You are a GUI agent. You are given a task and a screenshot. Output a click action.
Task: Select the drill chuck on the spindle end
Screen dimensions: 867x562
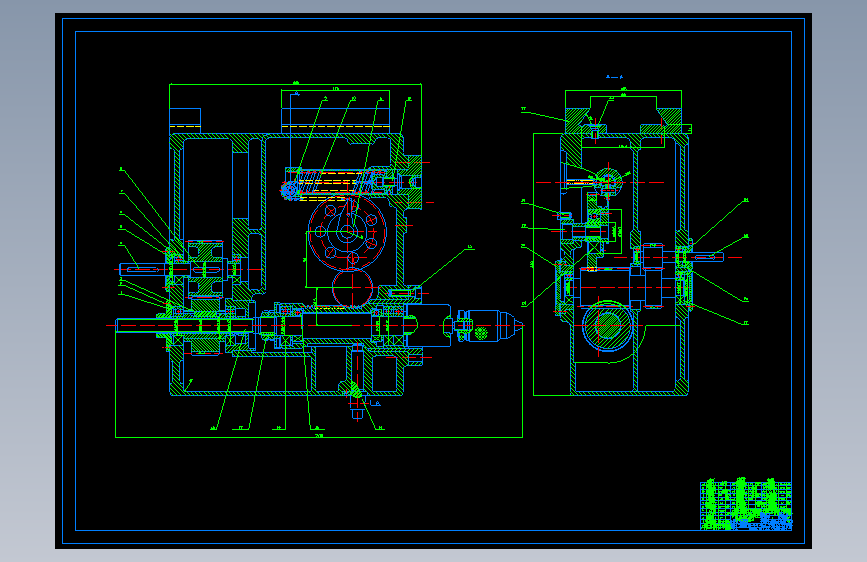coord(489,326)
